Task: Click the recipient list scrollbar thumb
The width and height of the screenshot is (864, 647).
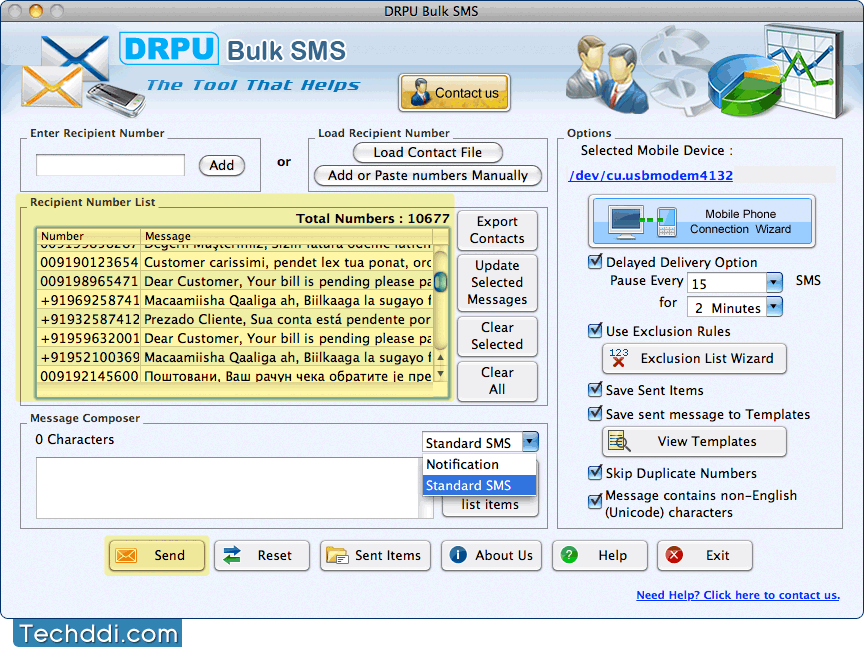Action: 440,282
